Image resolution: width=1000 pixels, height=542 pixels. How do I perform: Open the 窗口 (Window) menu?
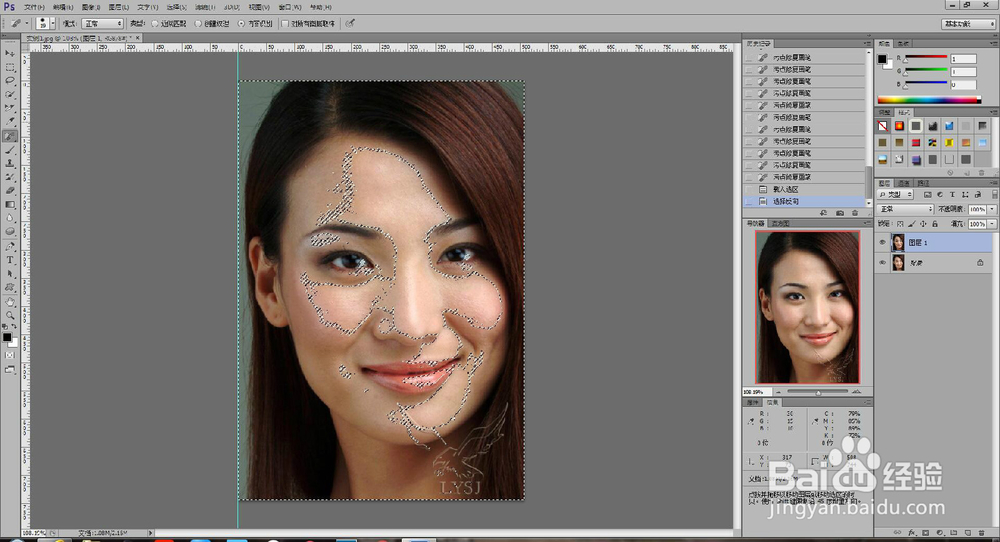pos(290,7)
